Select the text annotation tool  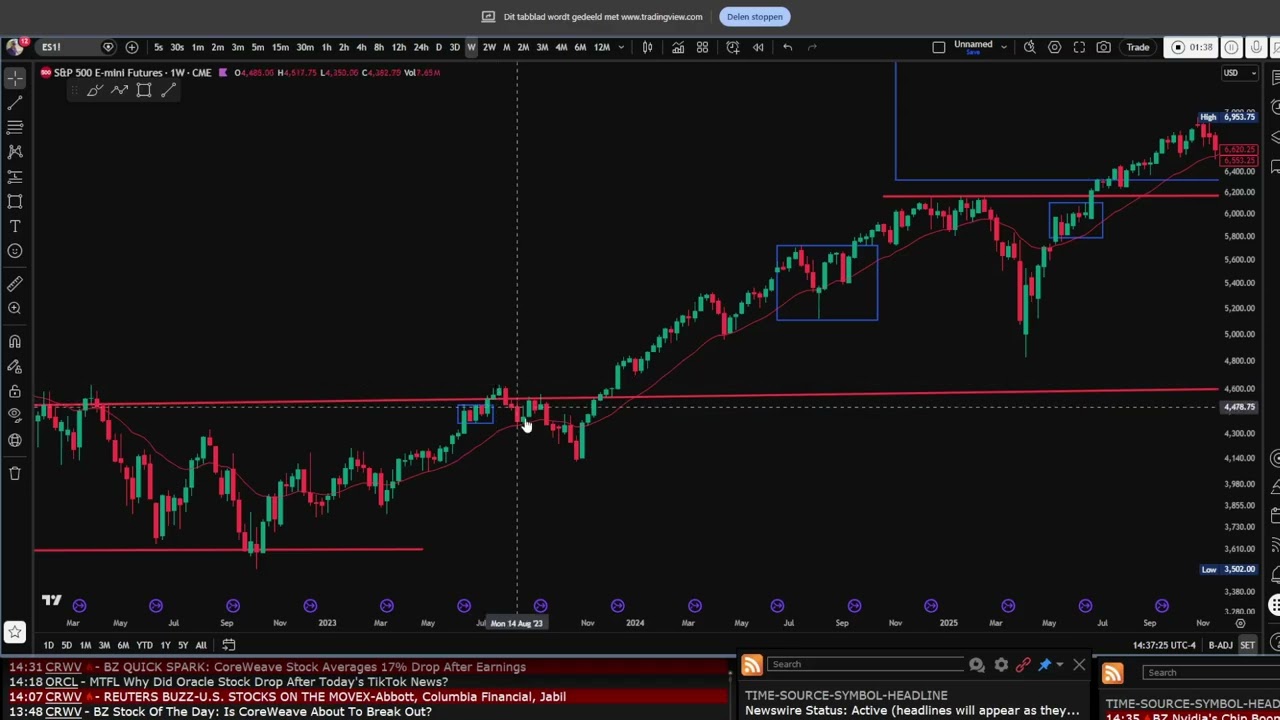pyautogui.click(x=15, y=226)
